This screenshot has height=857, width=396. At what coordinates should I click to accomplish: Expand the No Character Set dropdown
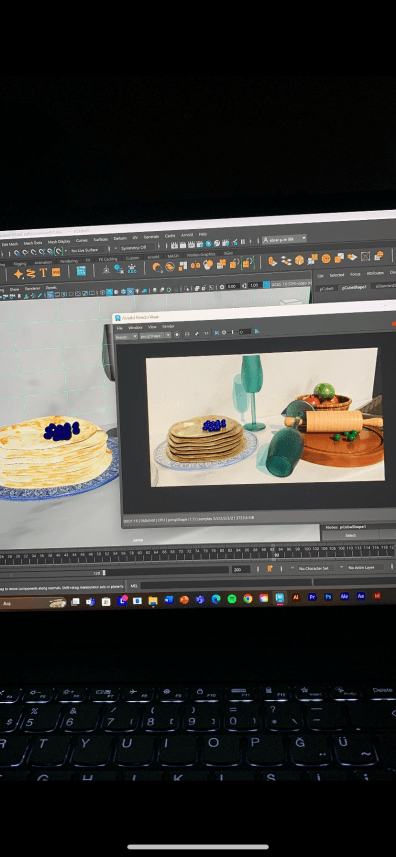point(315,568)
